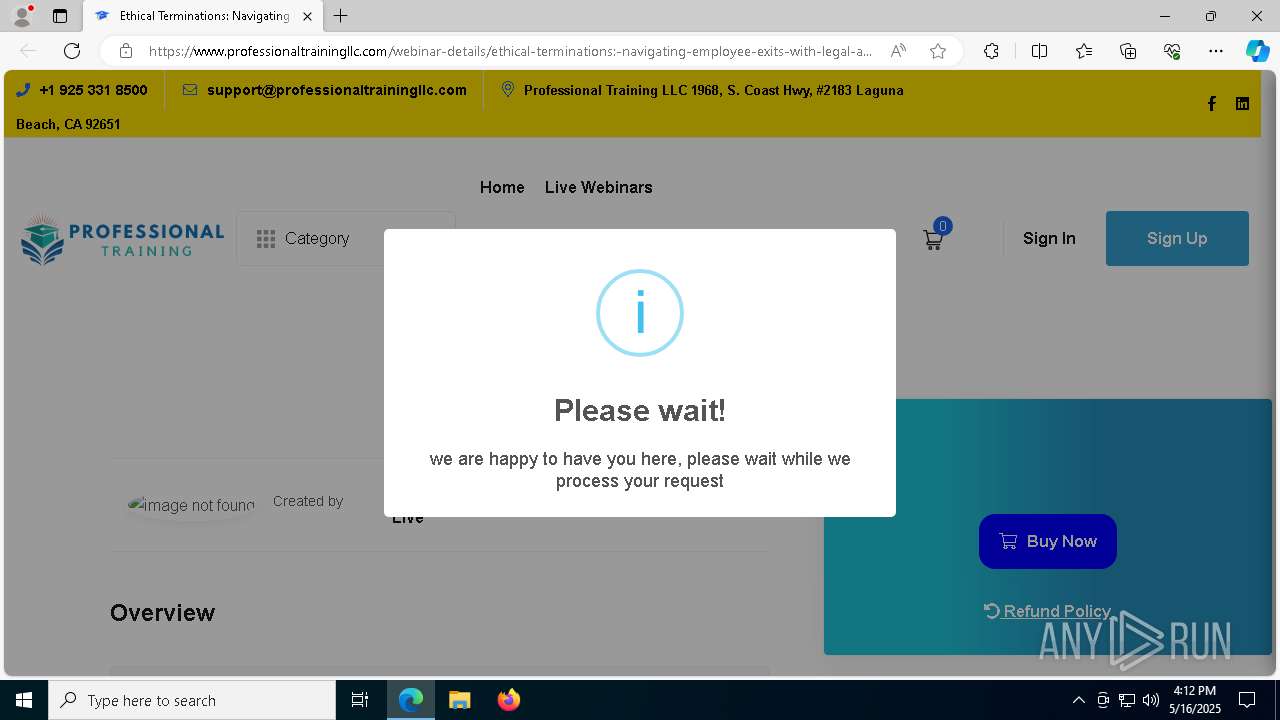Open Task View on the taskbar
This screenshot has height=720, width=1280.
(x=360, y=700)
